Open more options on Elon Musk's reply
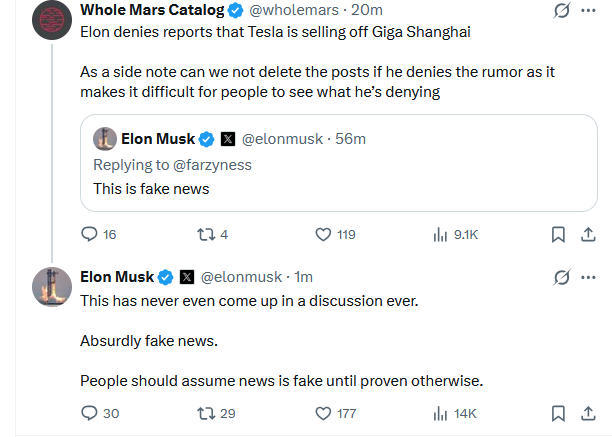The width and height of the screenshot is (612, 437). click(x=588, y=277)
